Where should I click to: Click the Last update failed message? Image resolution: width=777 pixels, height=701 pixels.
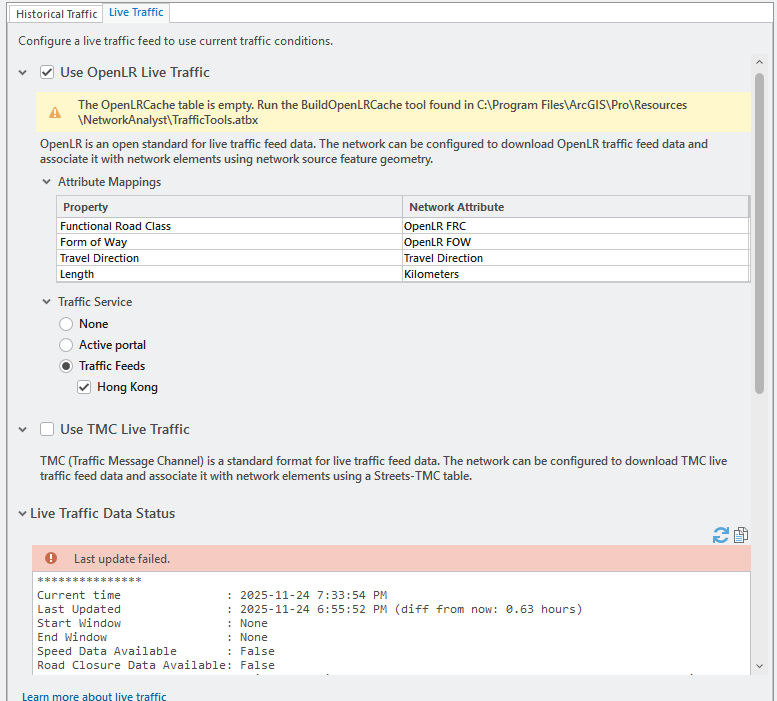[x=122, y=559]
